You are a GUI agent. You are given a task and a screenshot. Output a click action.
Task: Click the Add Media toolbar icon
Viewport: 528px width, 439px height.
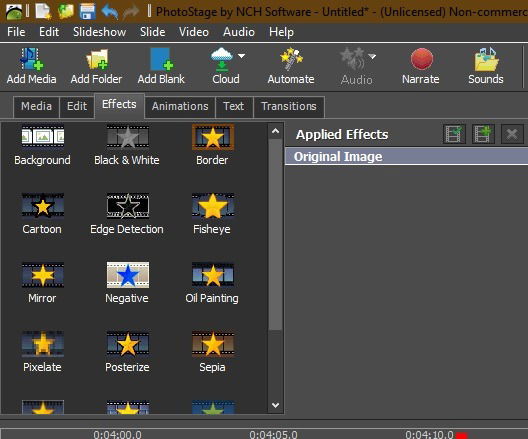[x=31, y=66]
